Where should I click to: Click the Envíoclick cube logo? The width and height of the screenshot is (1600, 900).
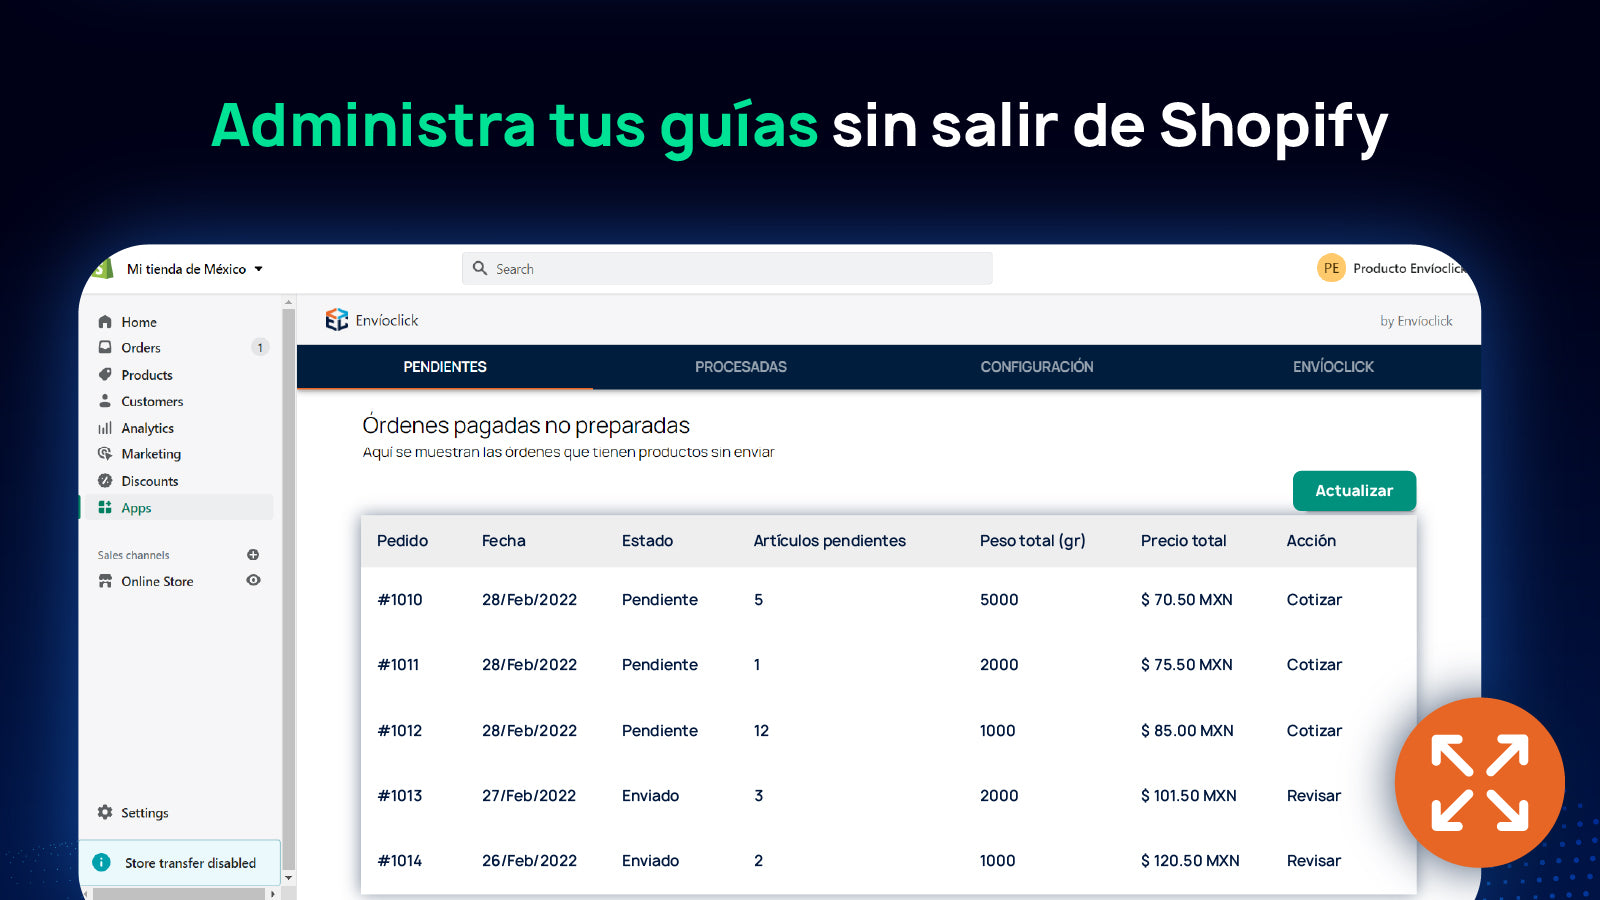337,320
